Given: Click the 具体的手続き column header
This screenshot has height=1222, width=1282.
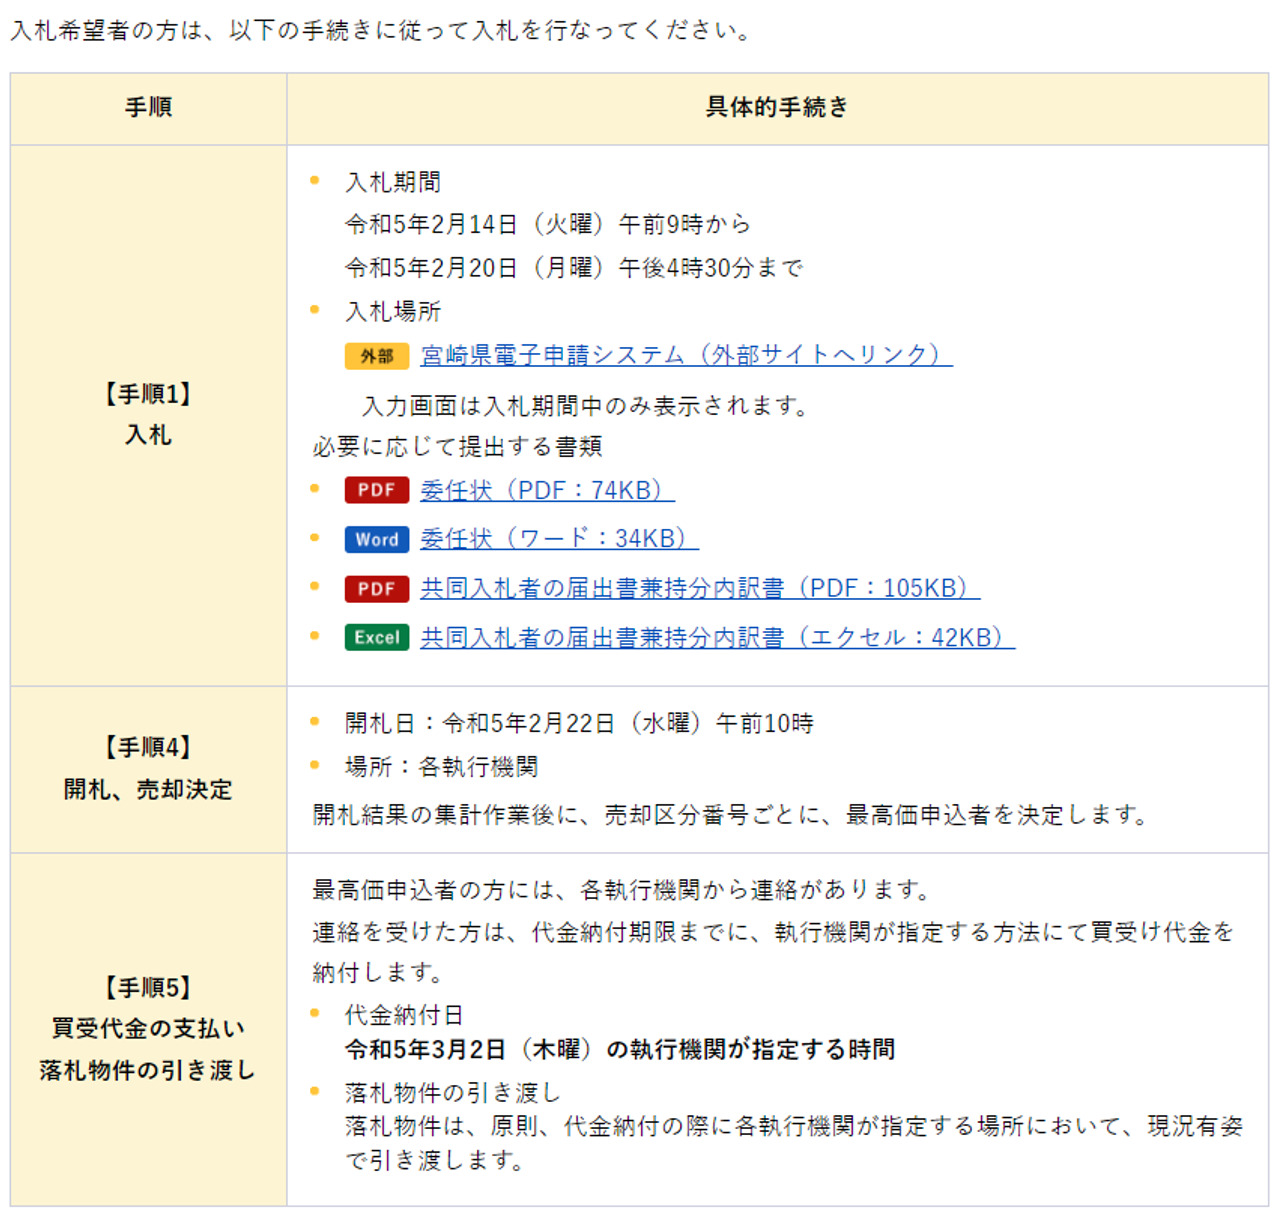Looking at the screenshot, I should [x=777, y=108].
